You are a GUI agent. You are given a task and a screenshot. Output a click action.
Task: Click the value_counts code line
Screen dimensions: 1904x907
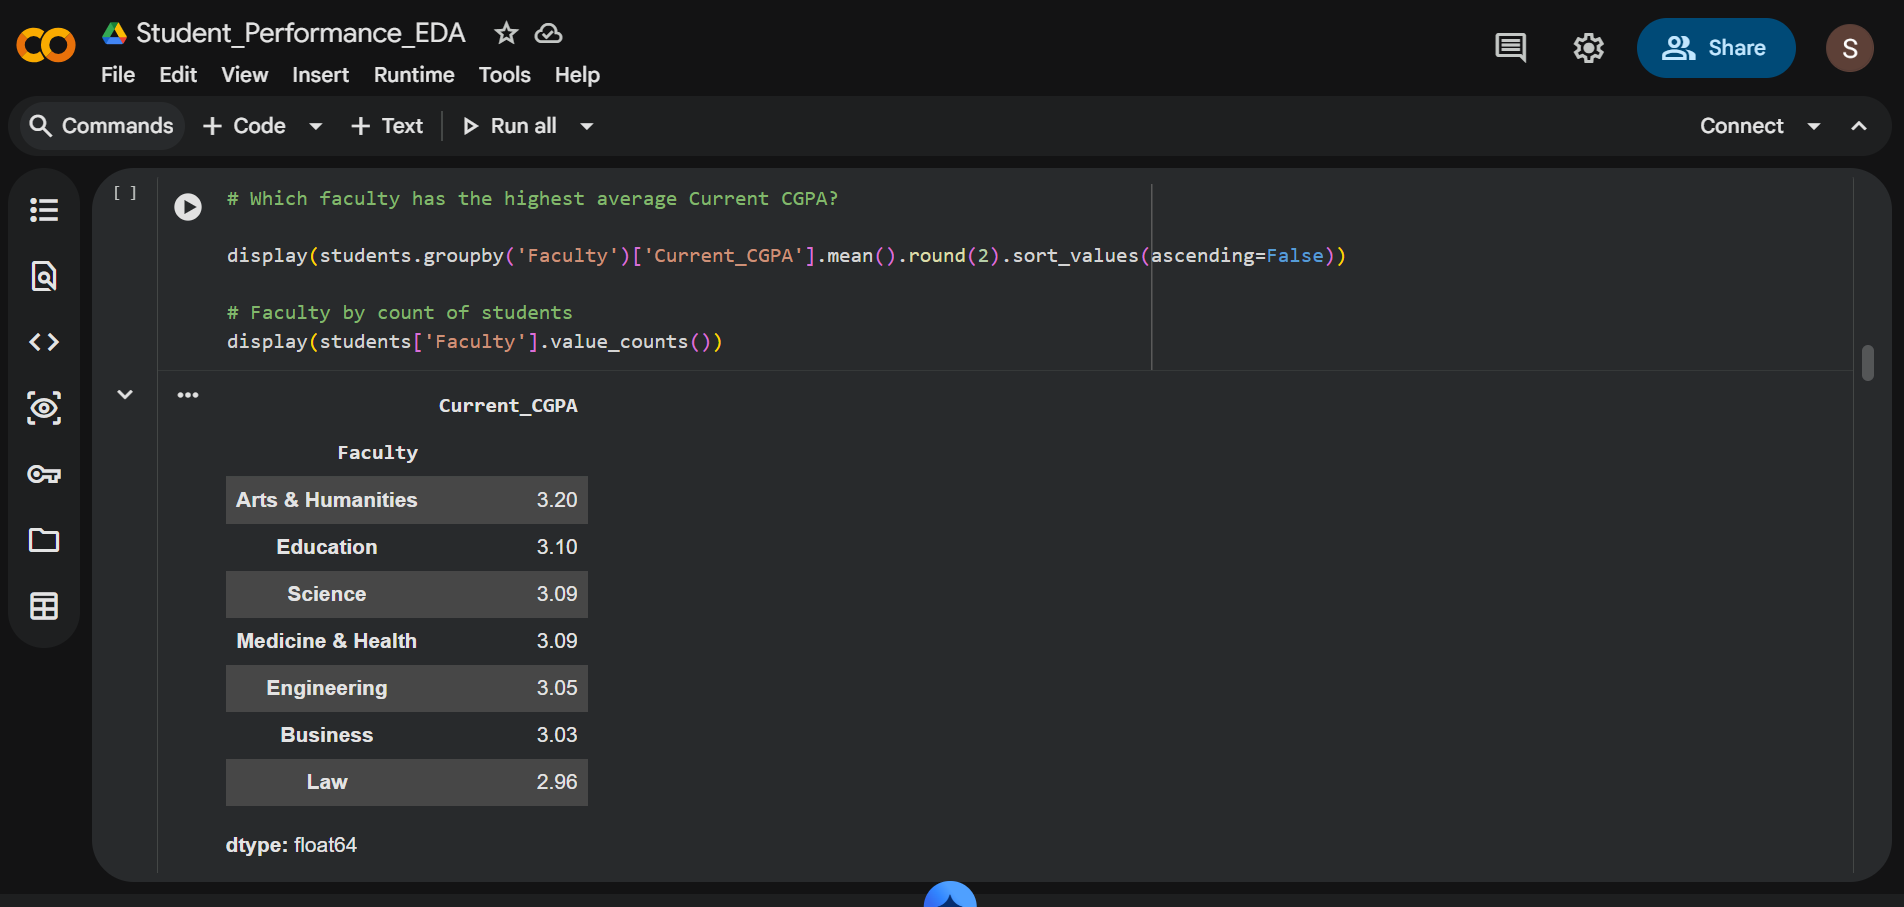click(x=475, y=341)
